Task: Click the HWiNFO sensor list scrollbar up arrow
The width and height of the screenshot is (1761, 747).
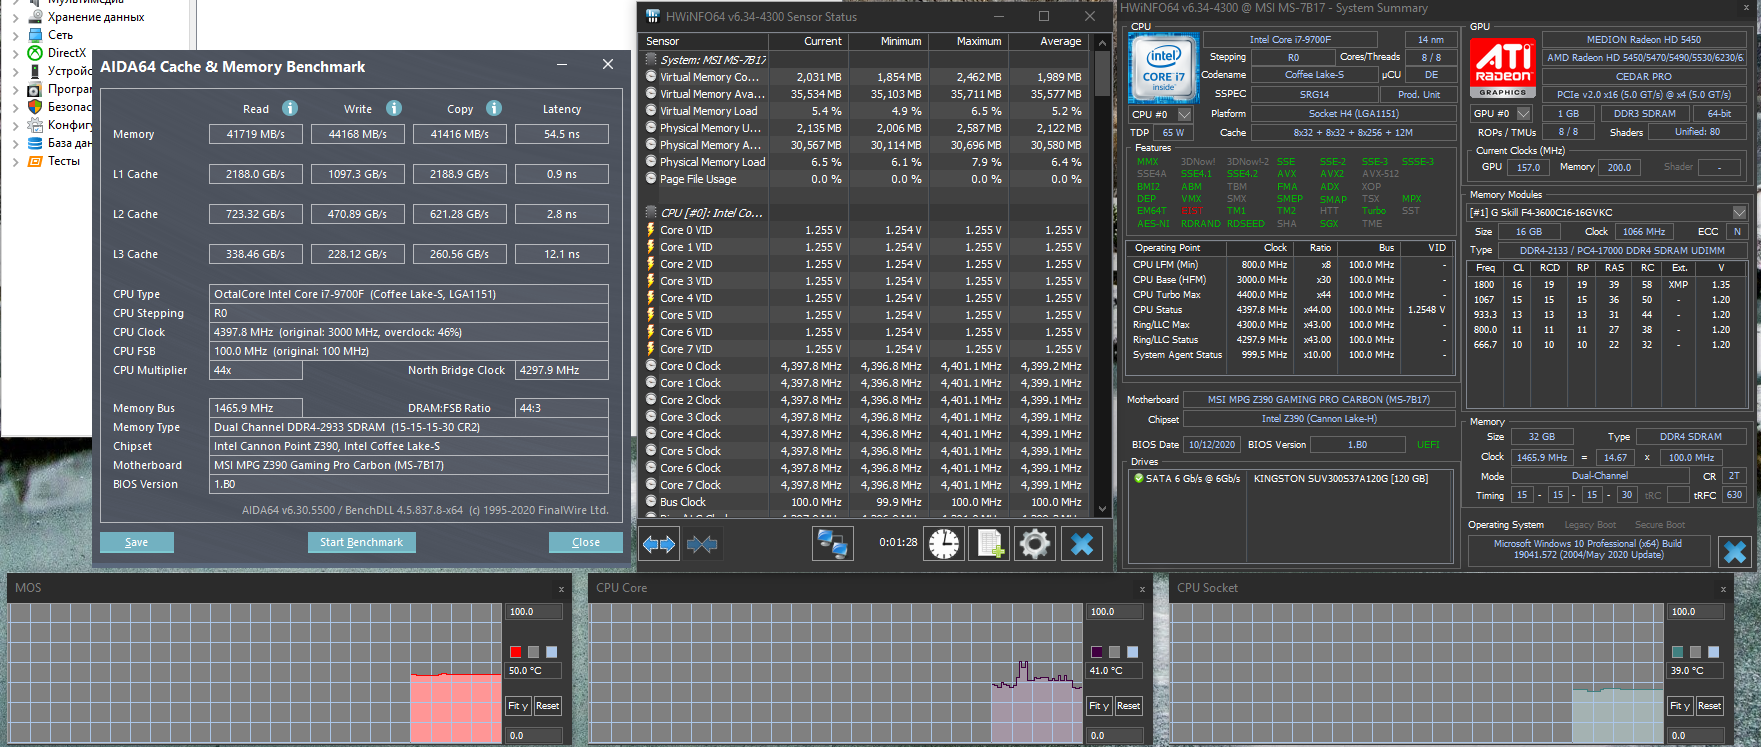Action: tap(1102, 42)
